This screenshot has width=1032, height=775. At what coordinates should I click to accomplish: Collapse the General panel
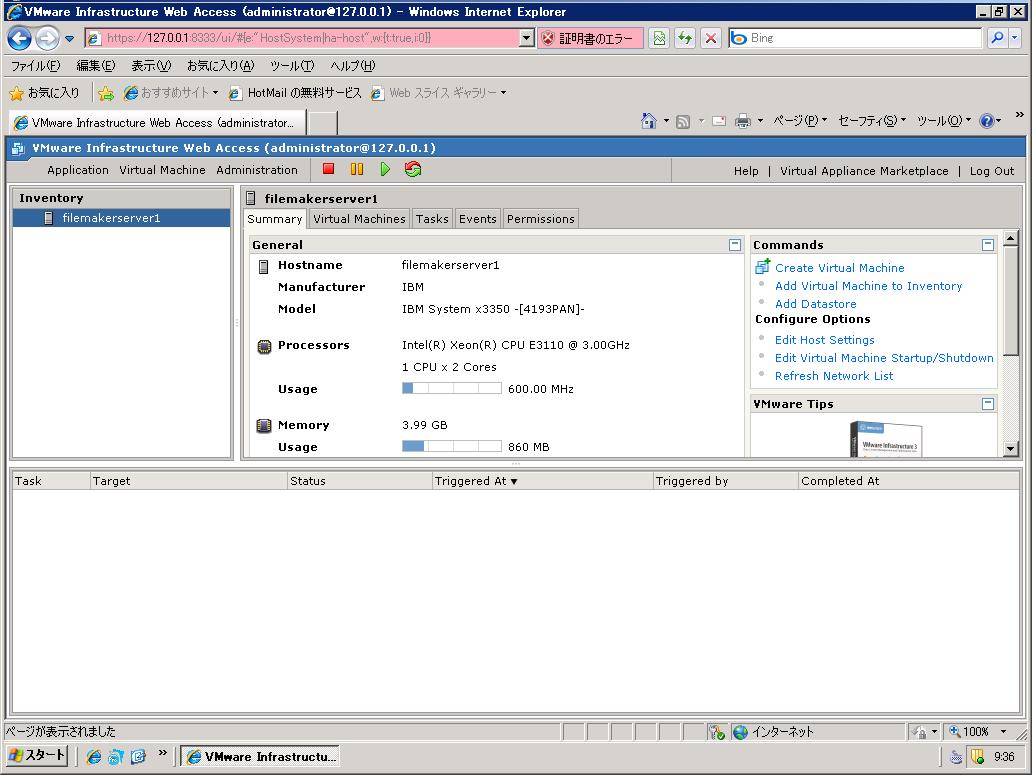tap(735, 245)
